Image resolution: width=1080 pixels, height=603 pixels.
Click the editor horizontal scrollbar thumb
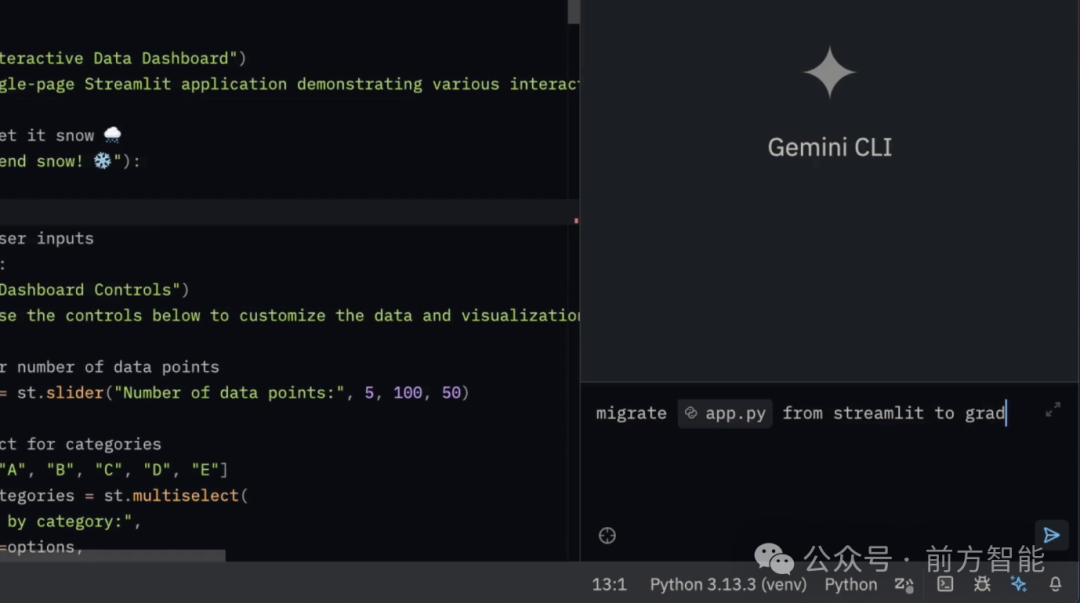(112, 555)
